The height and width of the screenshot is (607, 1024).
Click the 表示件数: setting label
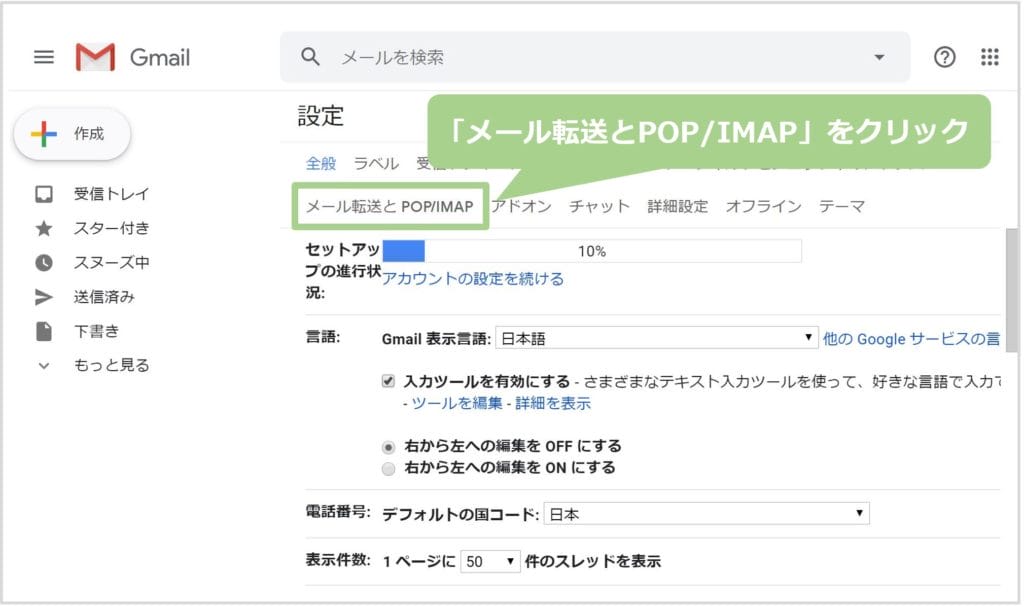coord(338,560)
